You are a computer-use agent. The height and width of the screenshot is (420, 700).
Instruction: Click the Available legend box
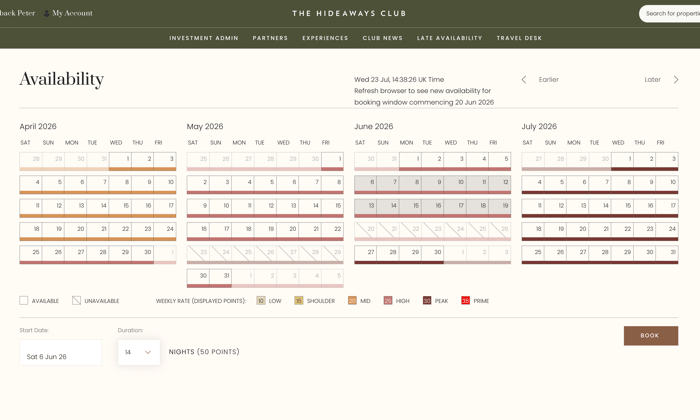[x=24, y=300]
